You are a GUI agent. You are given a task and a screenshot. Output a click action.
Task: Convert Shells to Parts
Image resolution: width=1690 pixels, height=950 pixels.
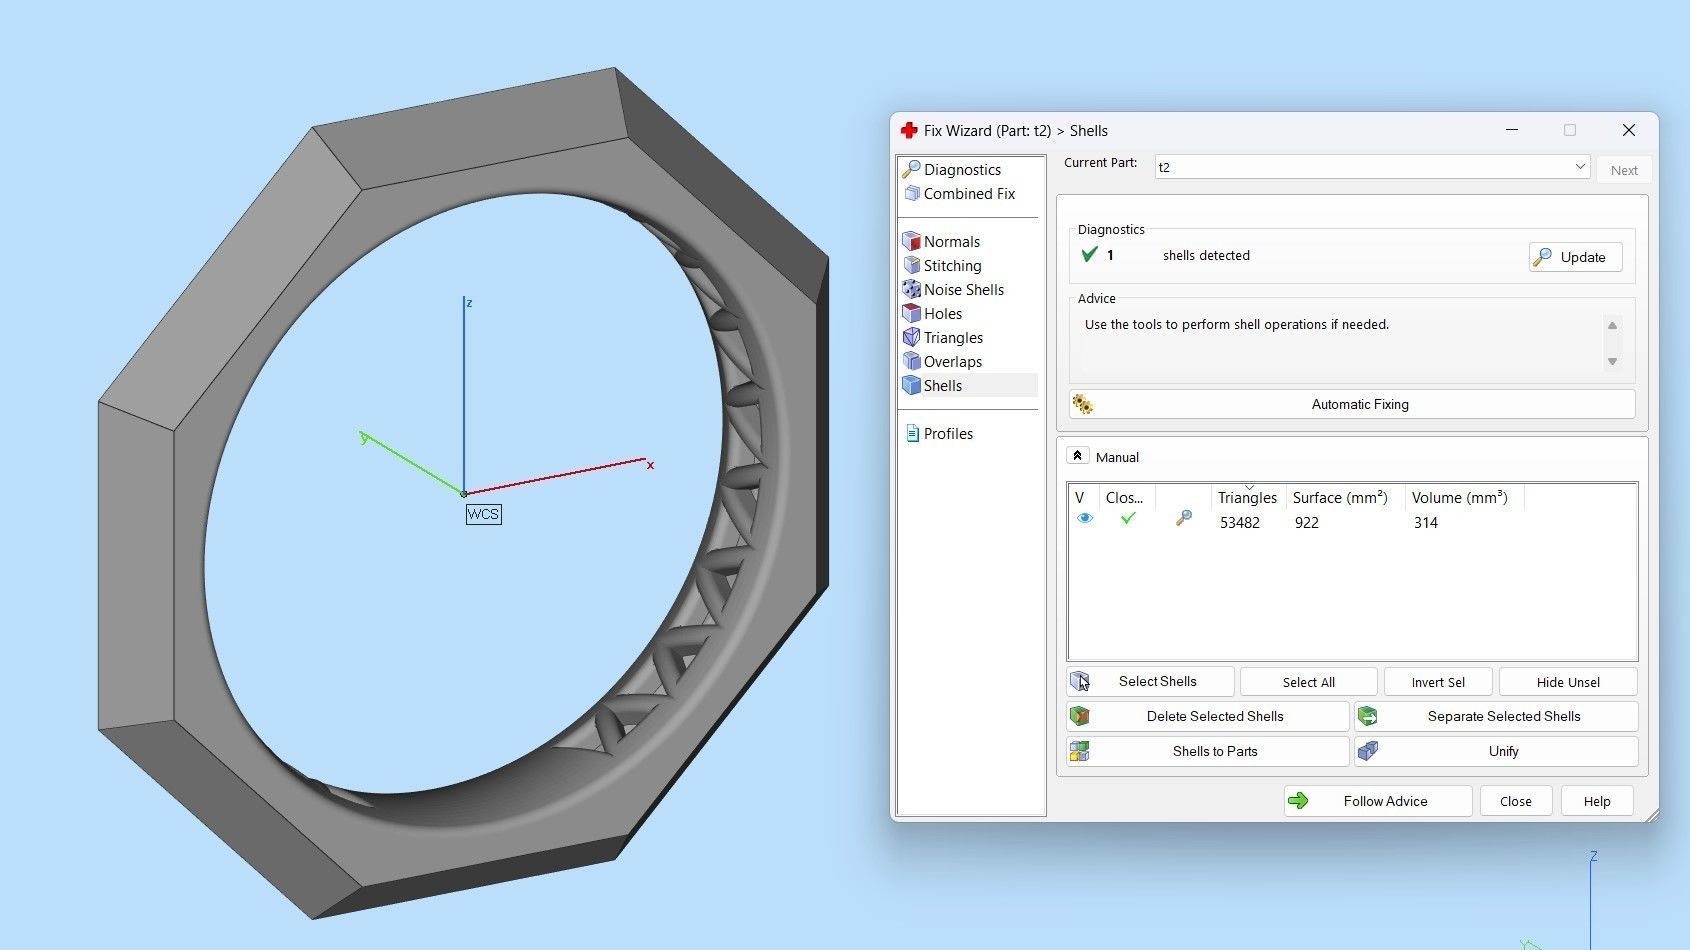pos(1208,751)
